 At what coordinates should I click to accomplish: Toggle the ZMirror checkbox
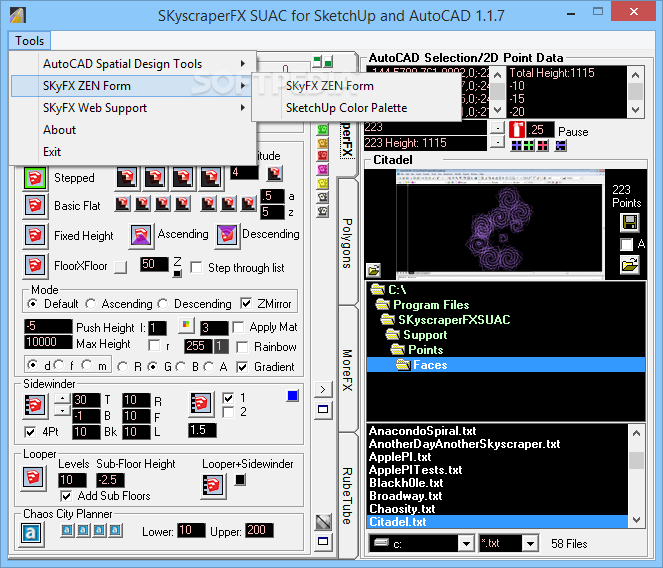(246, 303)
